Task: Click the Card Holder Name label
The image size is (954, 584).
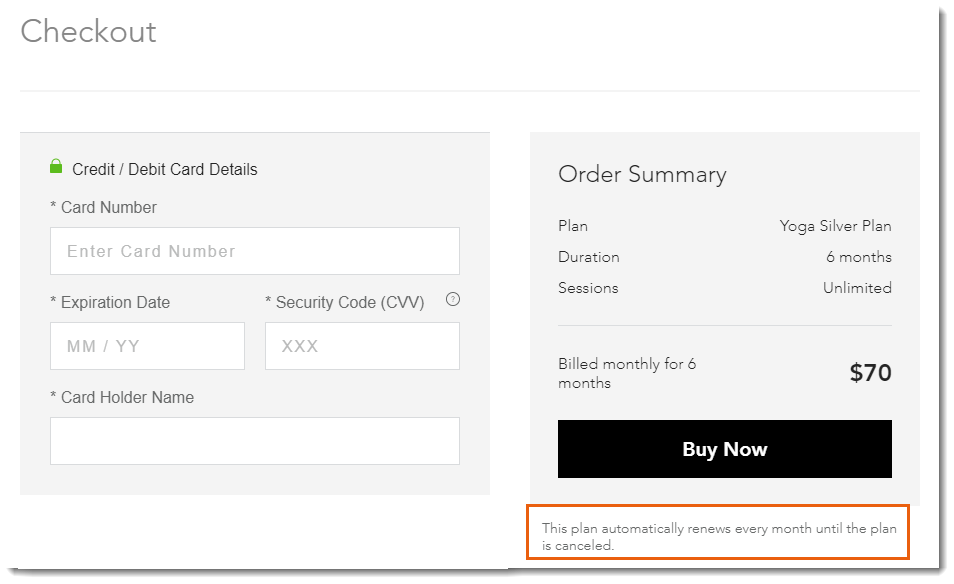Action: 122,397
